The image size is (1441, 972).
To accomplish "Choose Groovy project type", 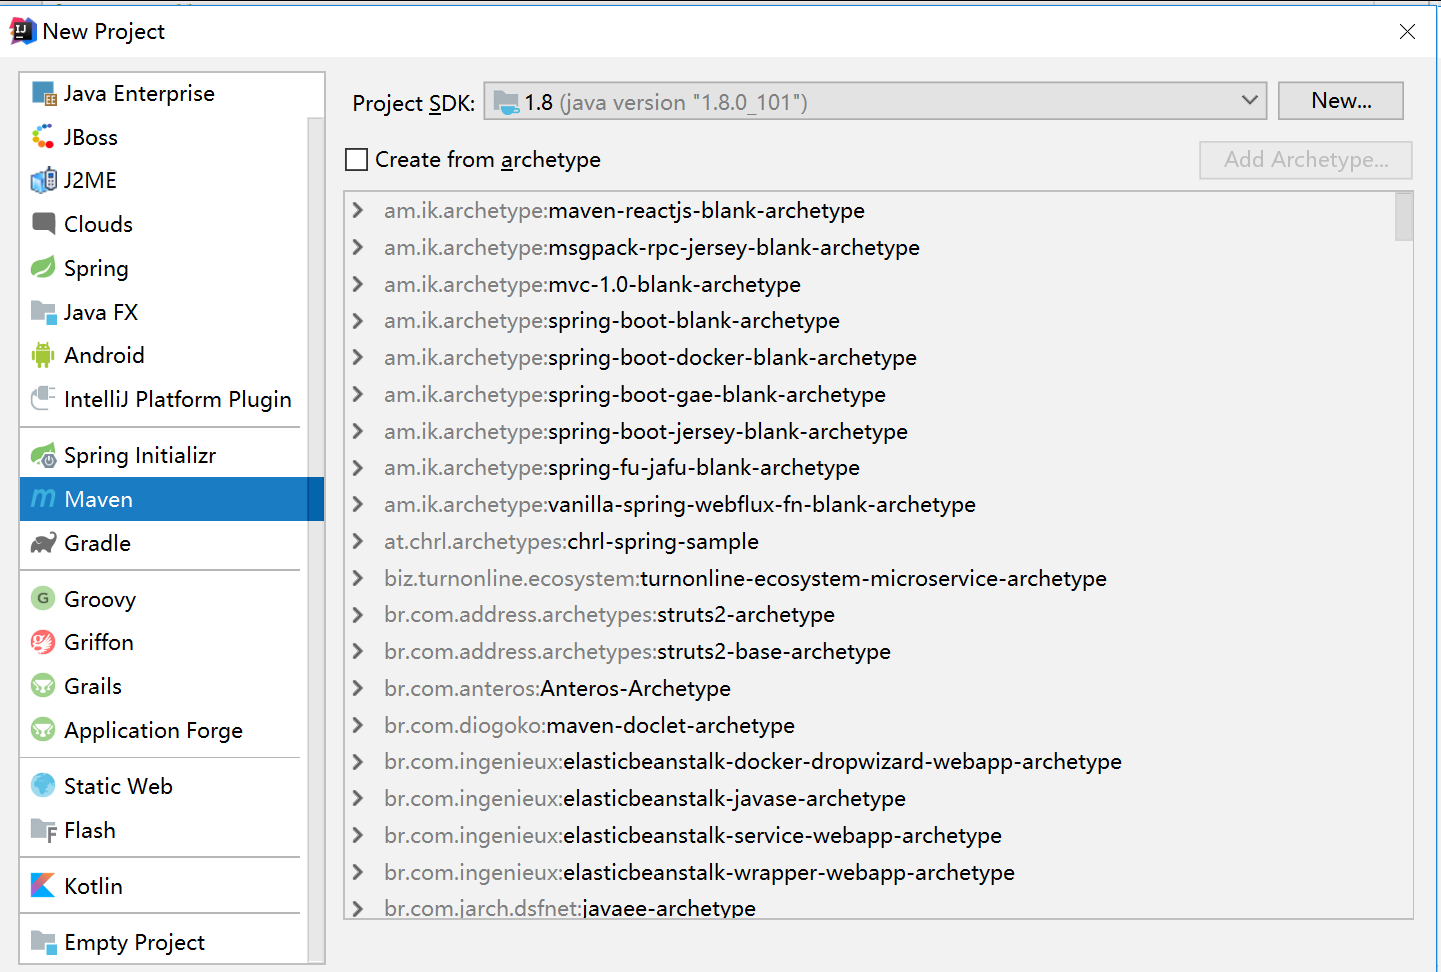I will coord(164,599).
